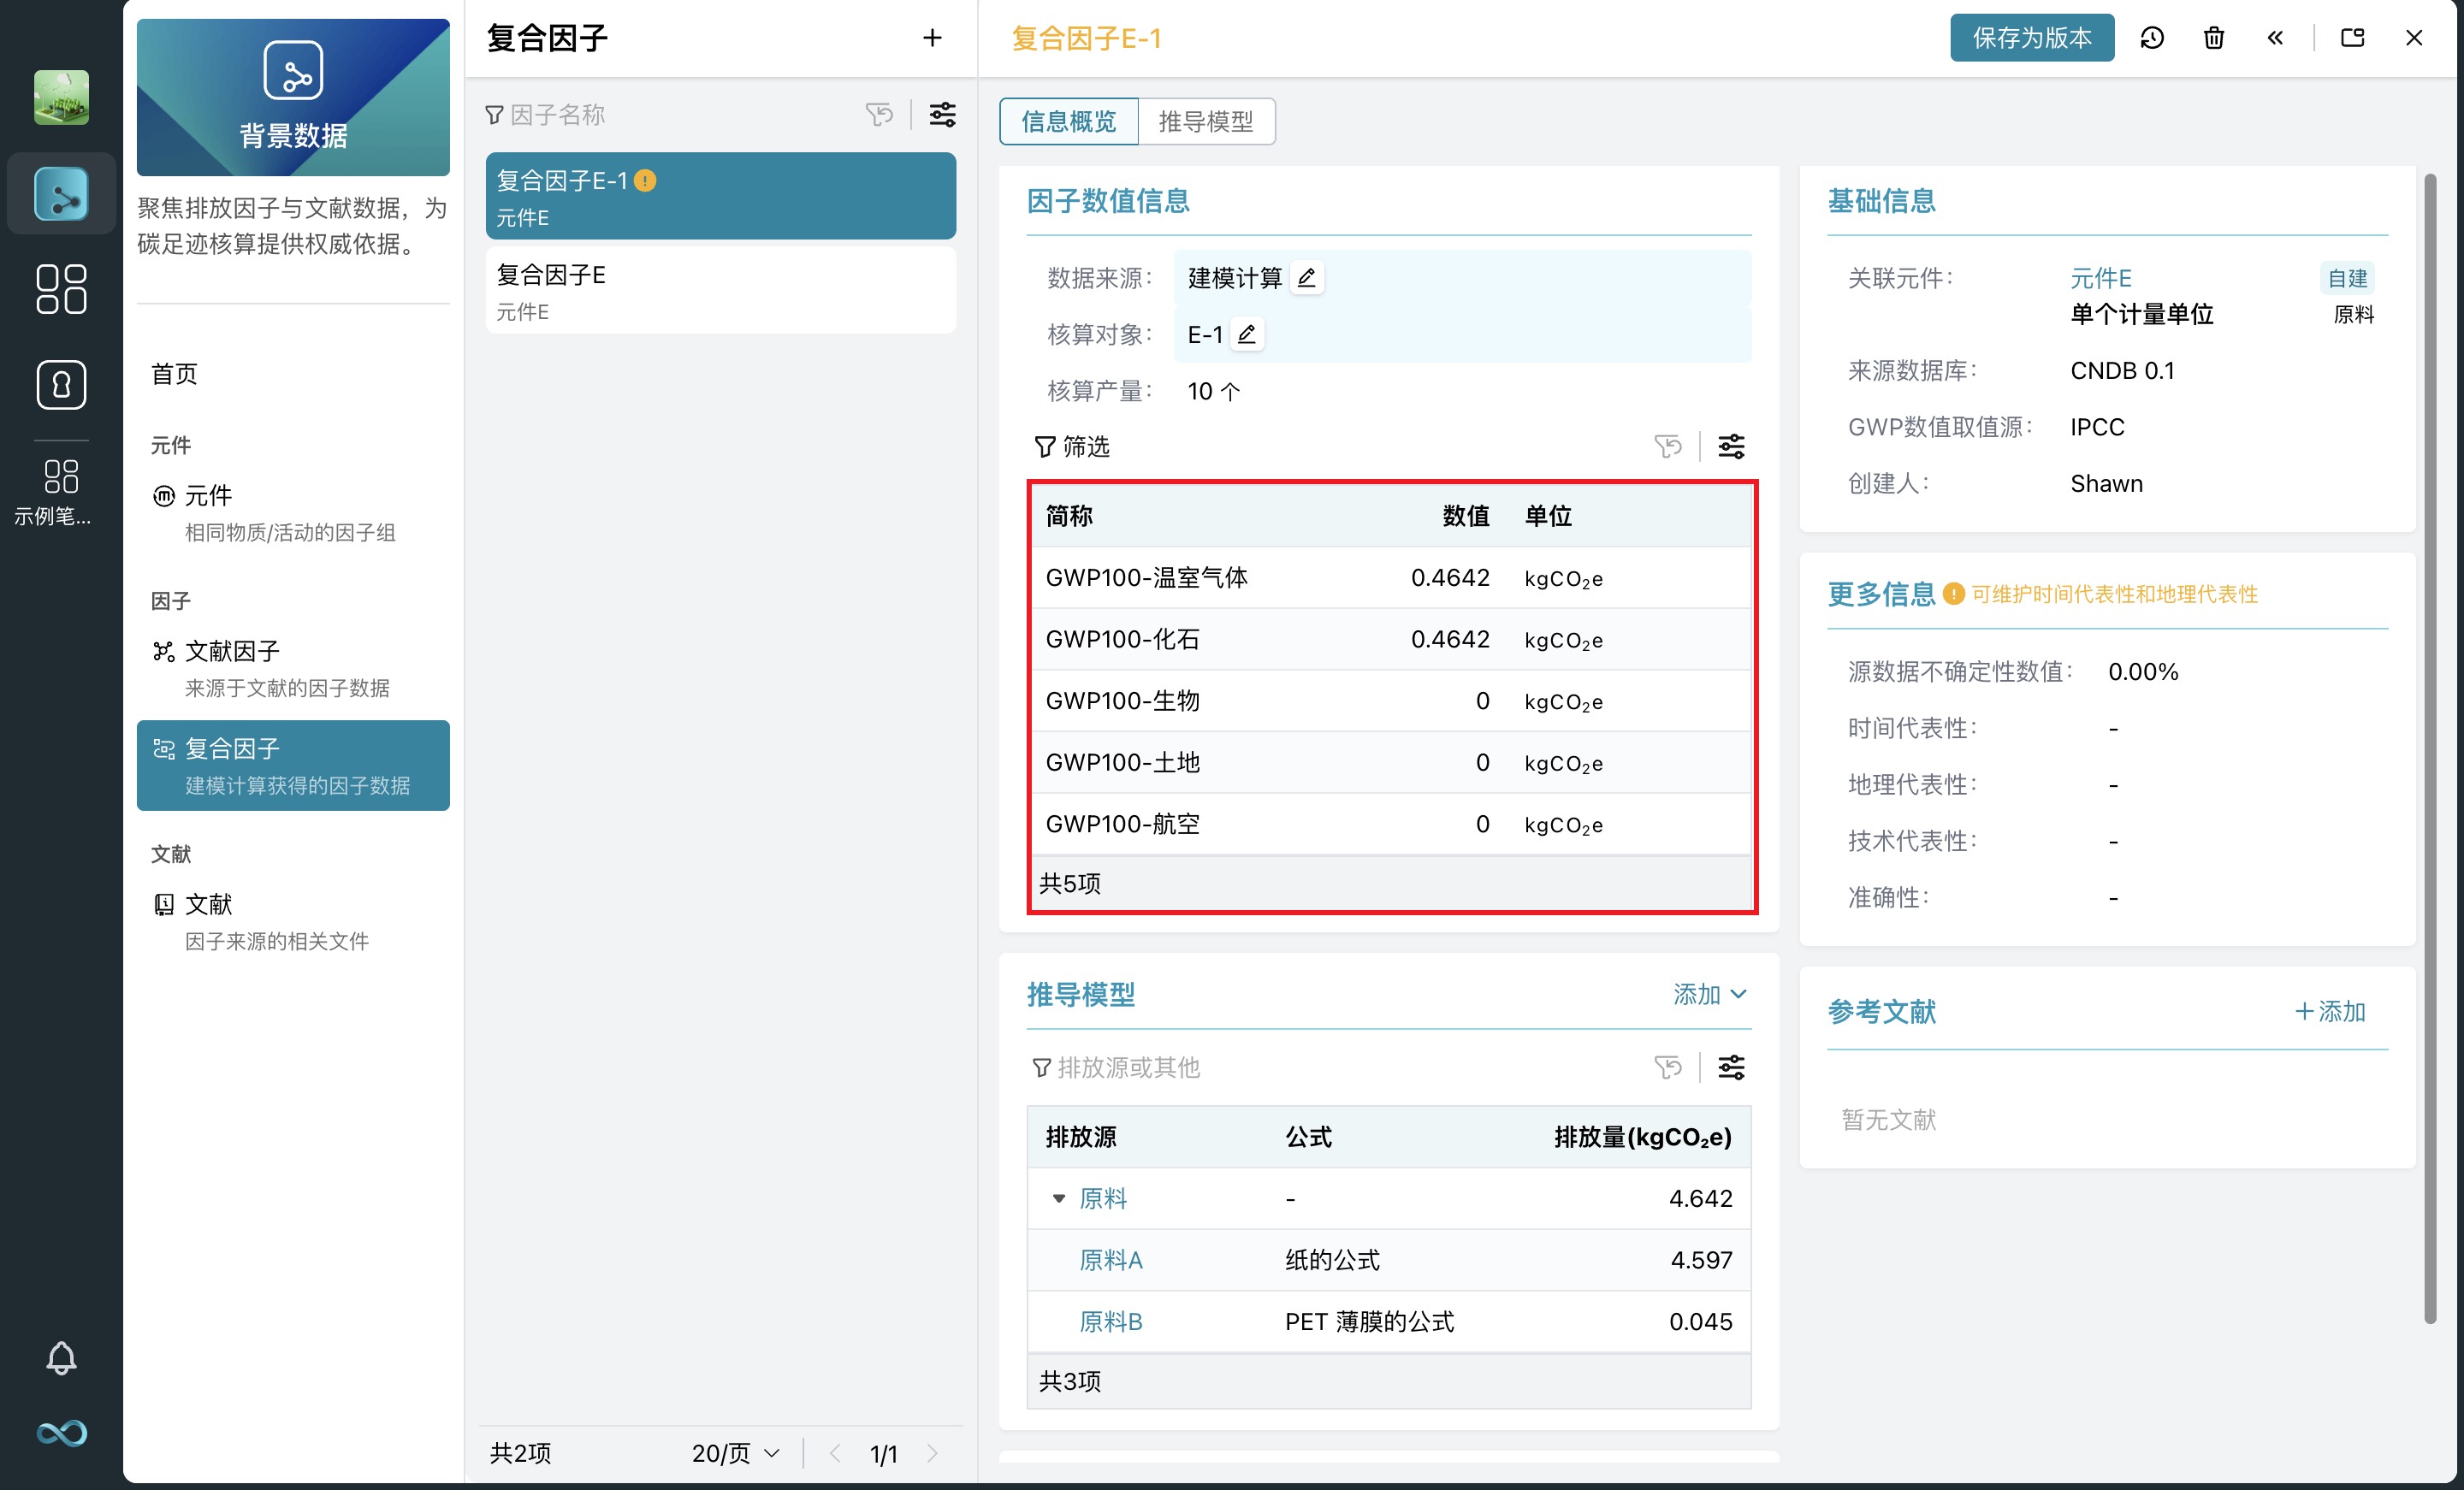
Task: Edit 数据来源 with pencil icon
Action: click(x=1306, y=277)
